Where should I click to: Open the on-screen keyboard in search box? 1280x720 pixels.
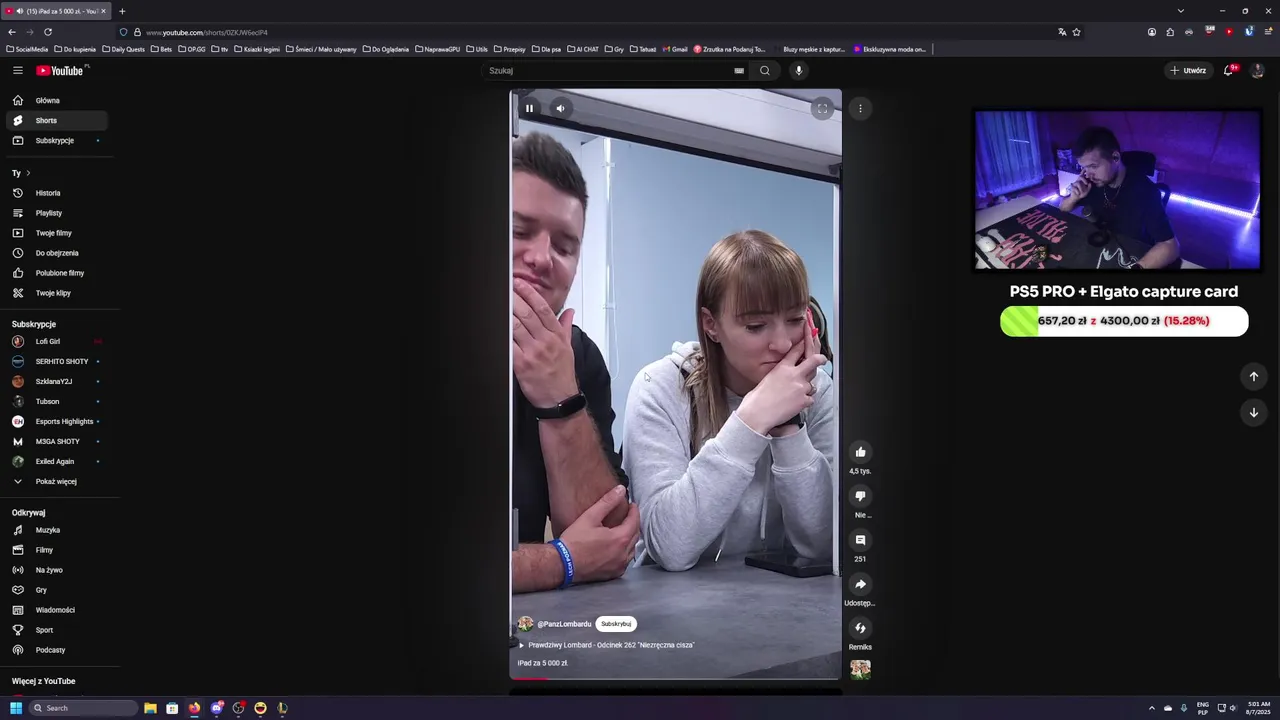coord(739,70)
